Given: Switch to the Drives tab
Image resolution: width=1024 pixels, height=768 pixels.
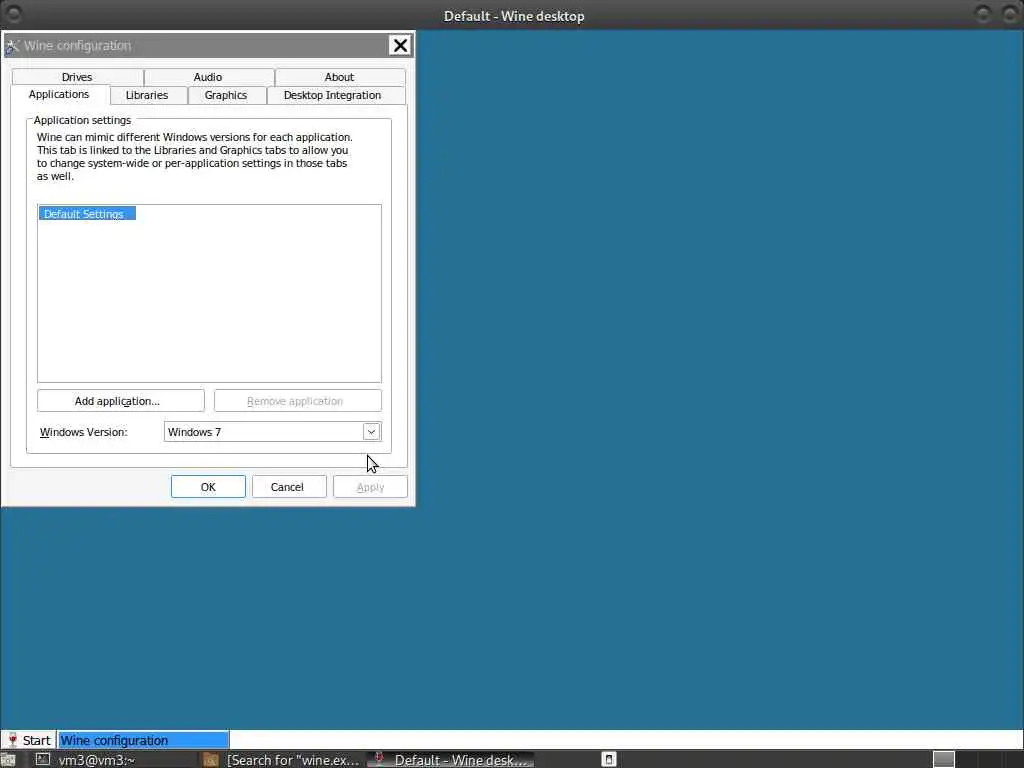Looking at the screenshot, I should [x=77, y=77].
